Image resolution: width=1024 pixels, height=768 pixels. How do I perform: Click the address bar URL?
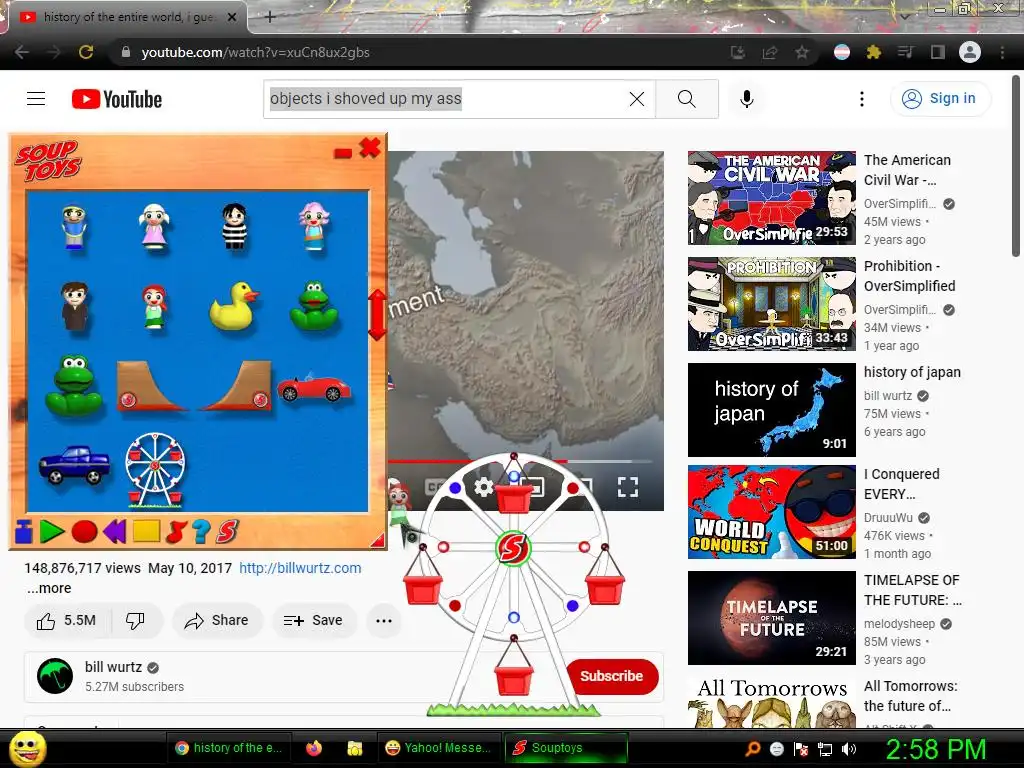pyautogui.click(x=255, y=52)
